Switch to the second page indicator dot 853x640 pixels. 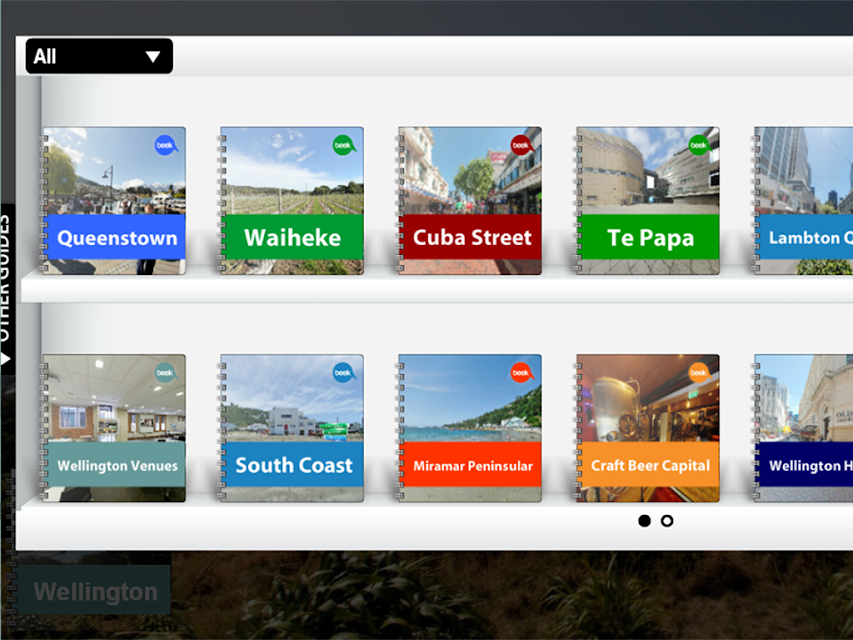(667, 521)
